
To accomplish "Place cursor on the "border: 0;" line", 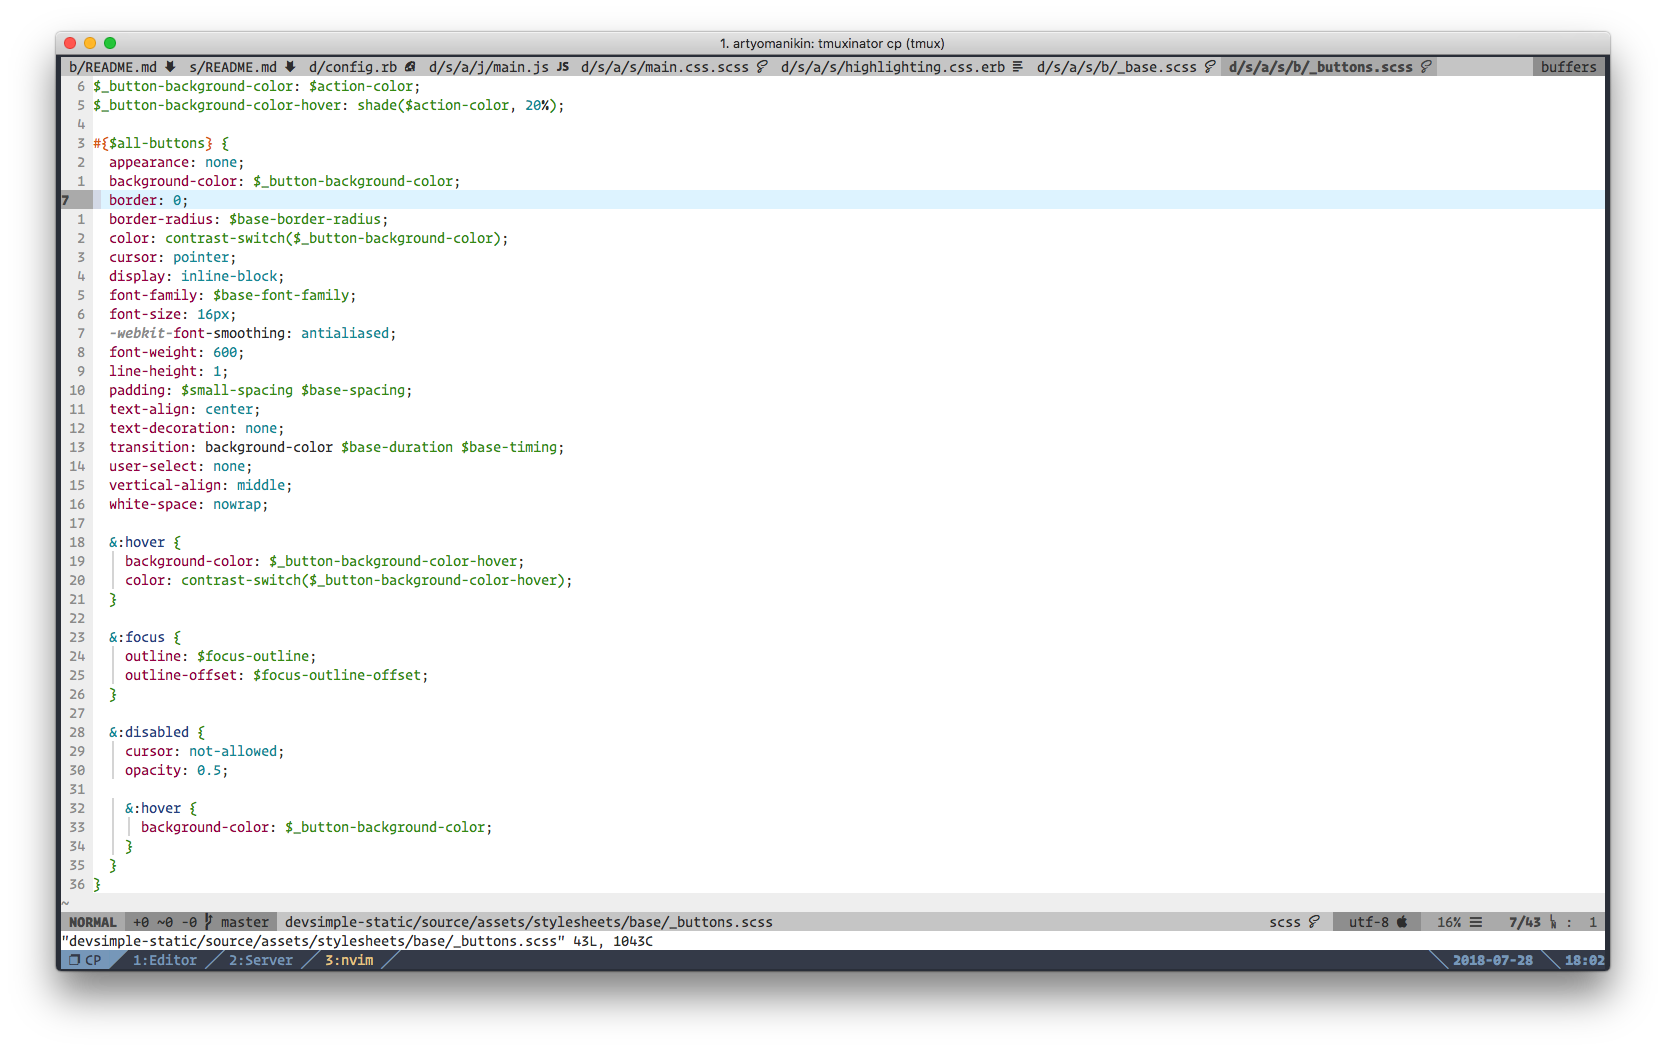I will 148,200.
